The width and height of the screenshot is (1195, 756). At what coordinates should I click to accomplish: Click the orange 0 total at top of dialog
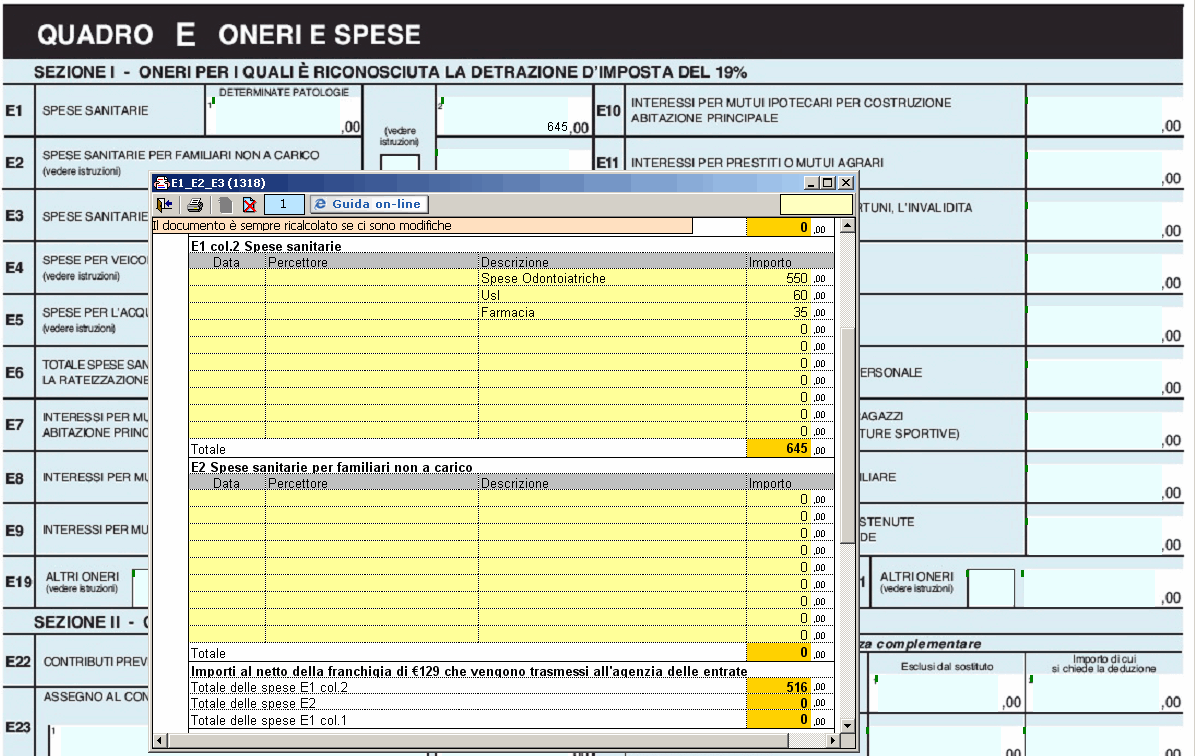coord(777,227)
